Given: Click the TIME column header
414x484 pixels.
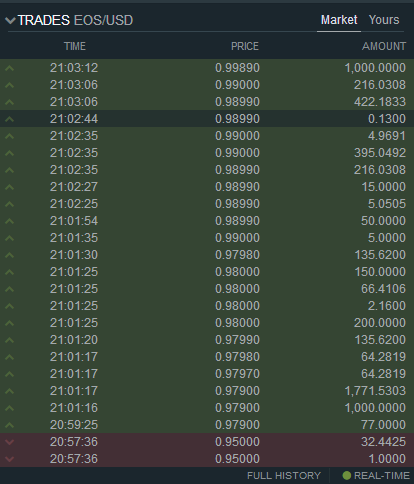Looking at the screenshot, I should coord(75,46).
